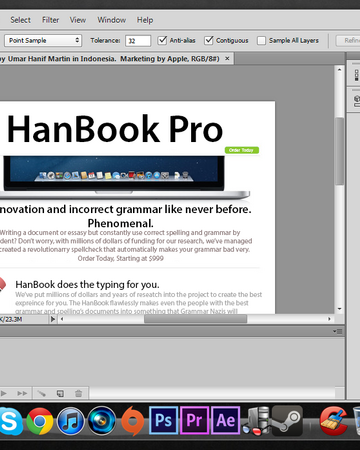The width and height of the screenshot is (360, 450).
Task: Uncheck the Anti-alias checkbox
Action: (x=162, y=40)
